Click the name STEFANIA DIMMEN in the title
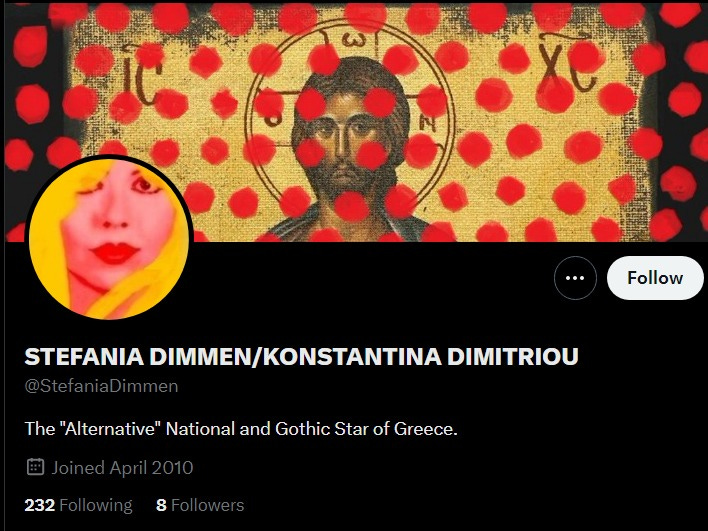This screenshot has width=708, height=531. click(x=135, y=356)
